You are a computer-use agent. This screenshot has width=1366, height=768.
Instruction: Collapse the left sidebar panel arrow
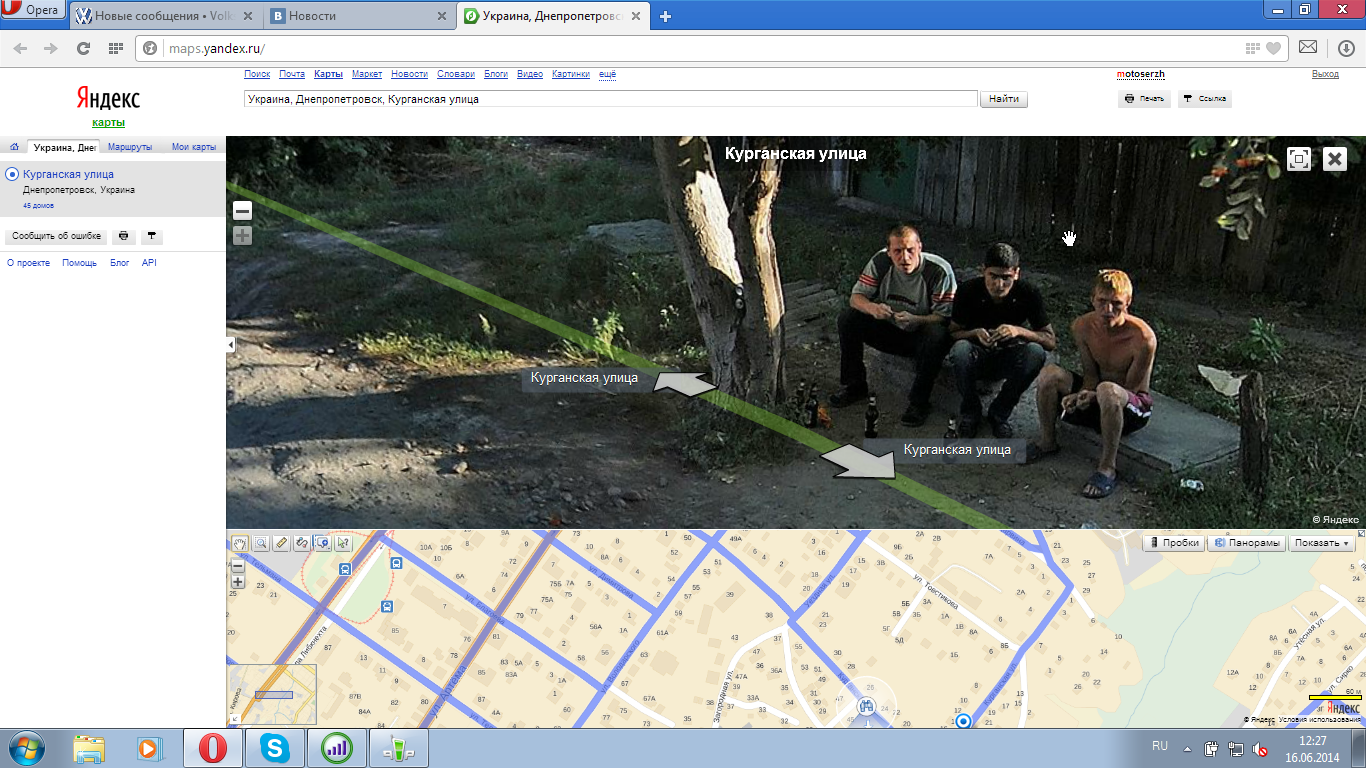click(x=230, y=344)
